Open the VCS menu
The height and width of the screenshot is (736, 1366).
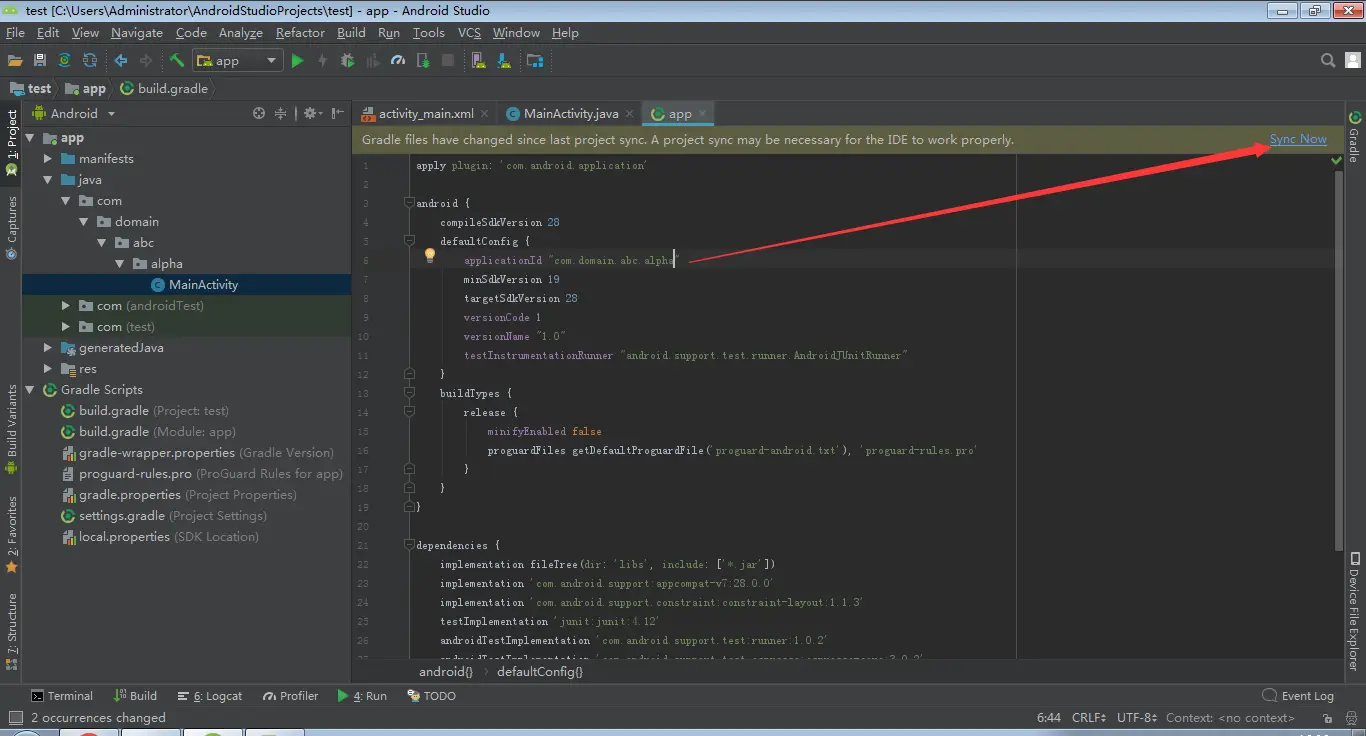[x=469, y=33]
